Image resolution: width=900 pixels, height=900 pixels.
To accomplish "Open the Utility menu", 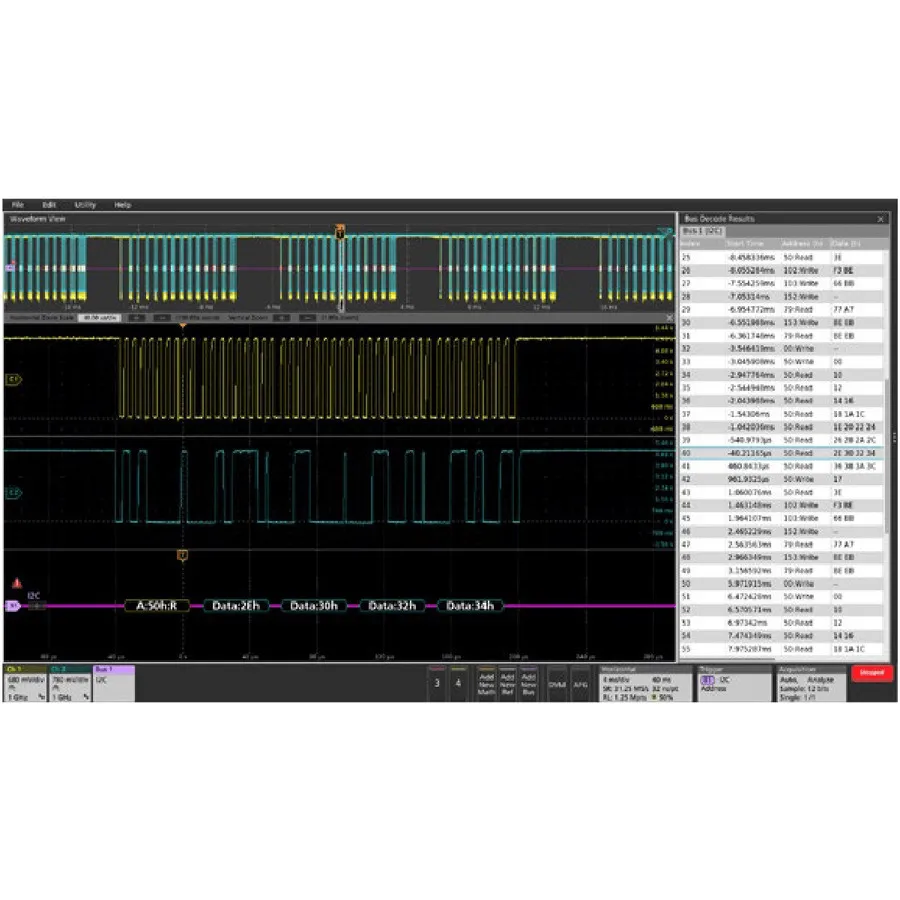I will 83,204.
